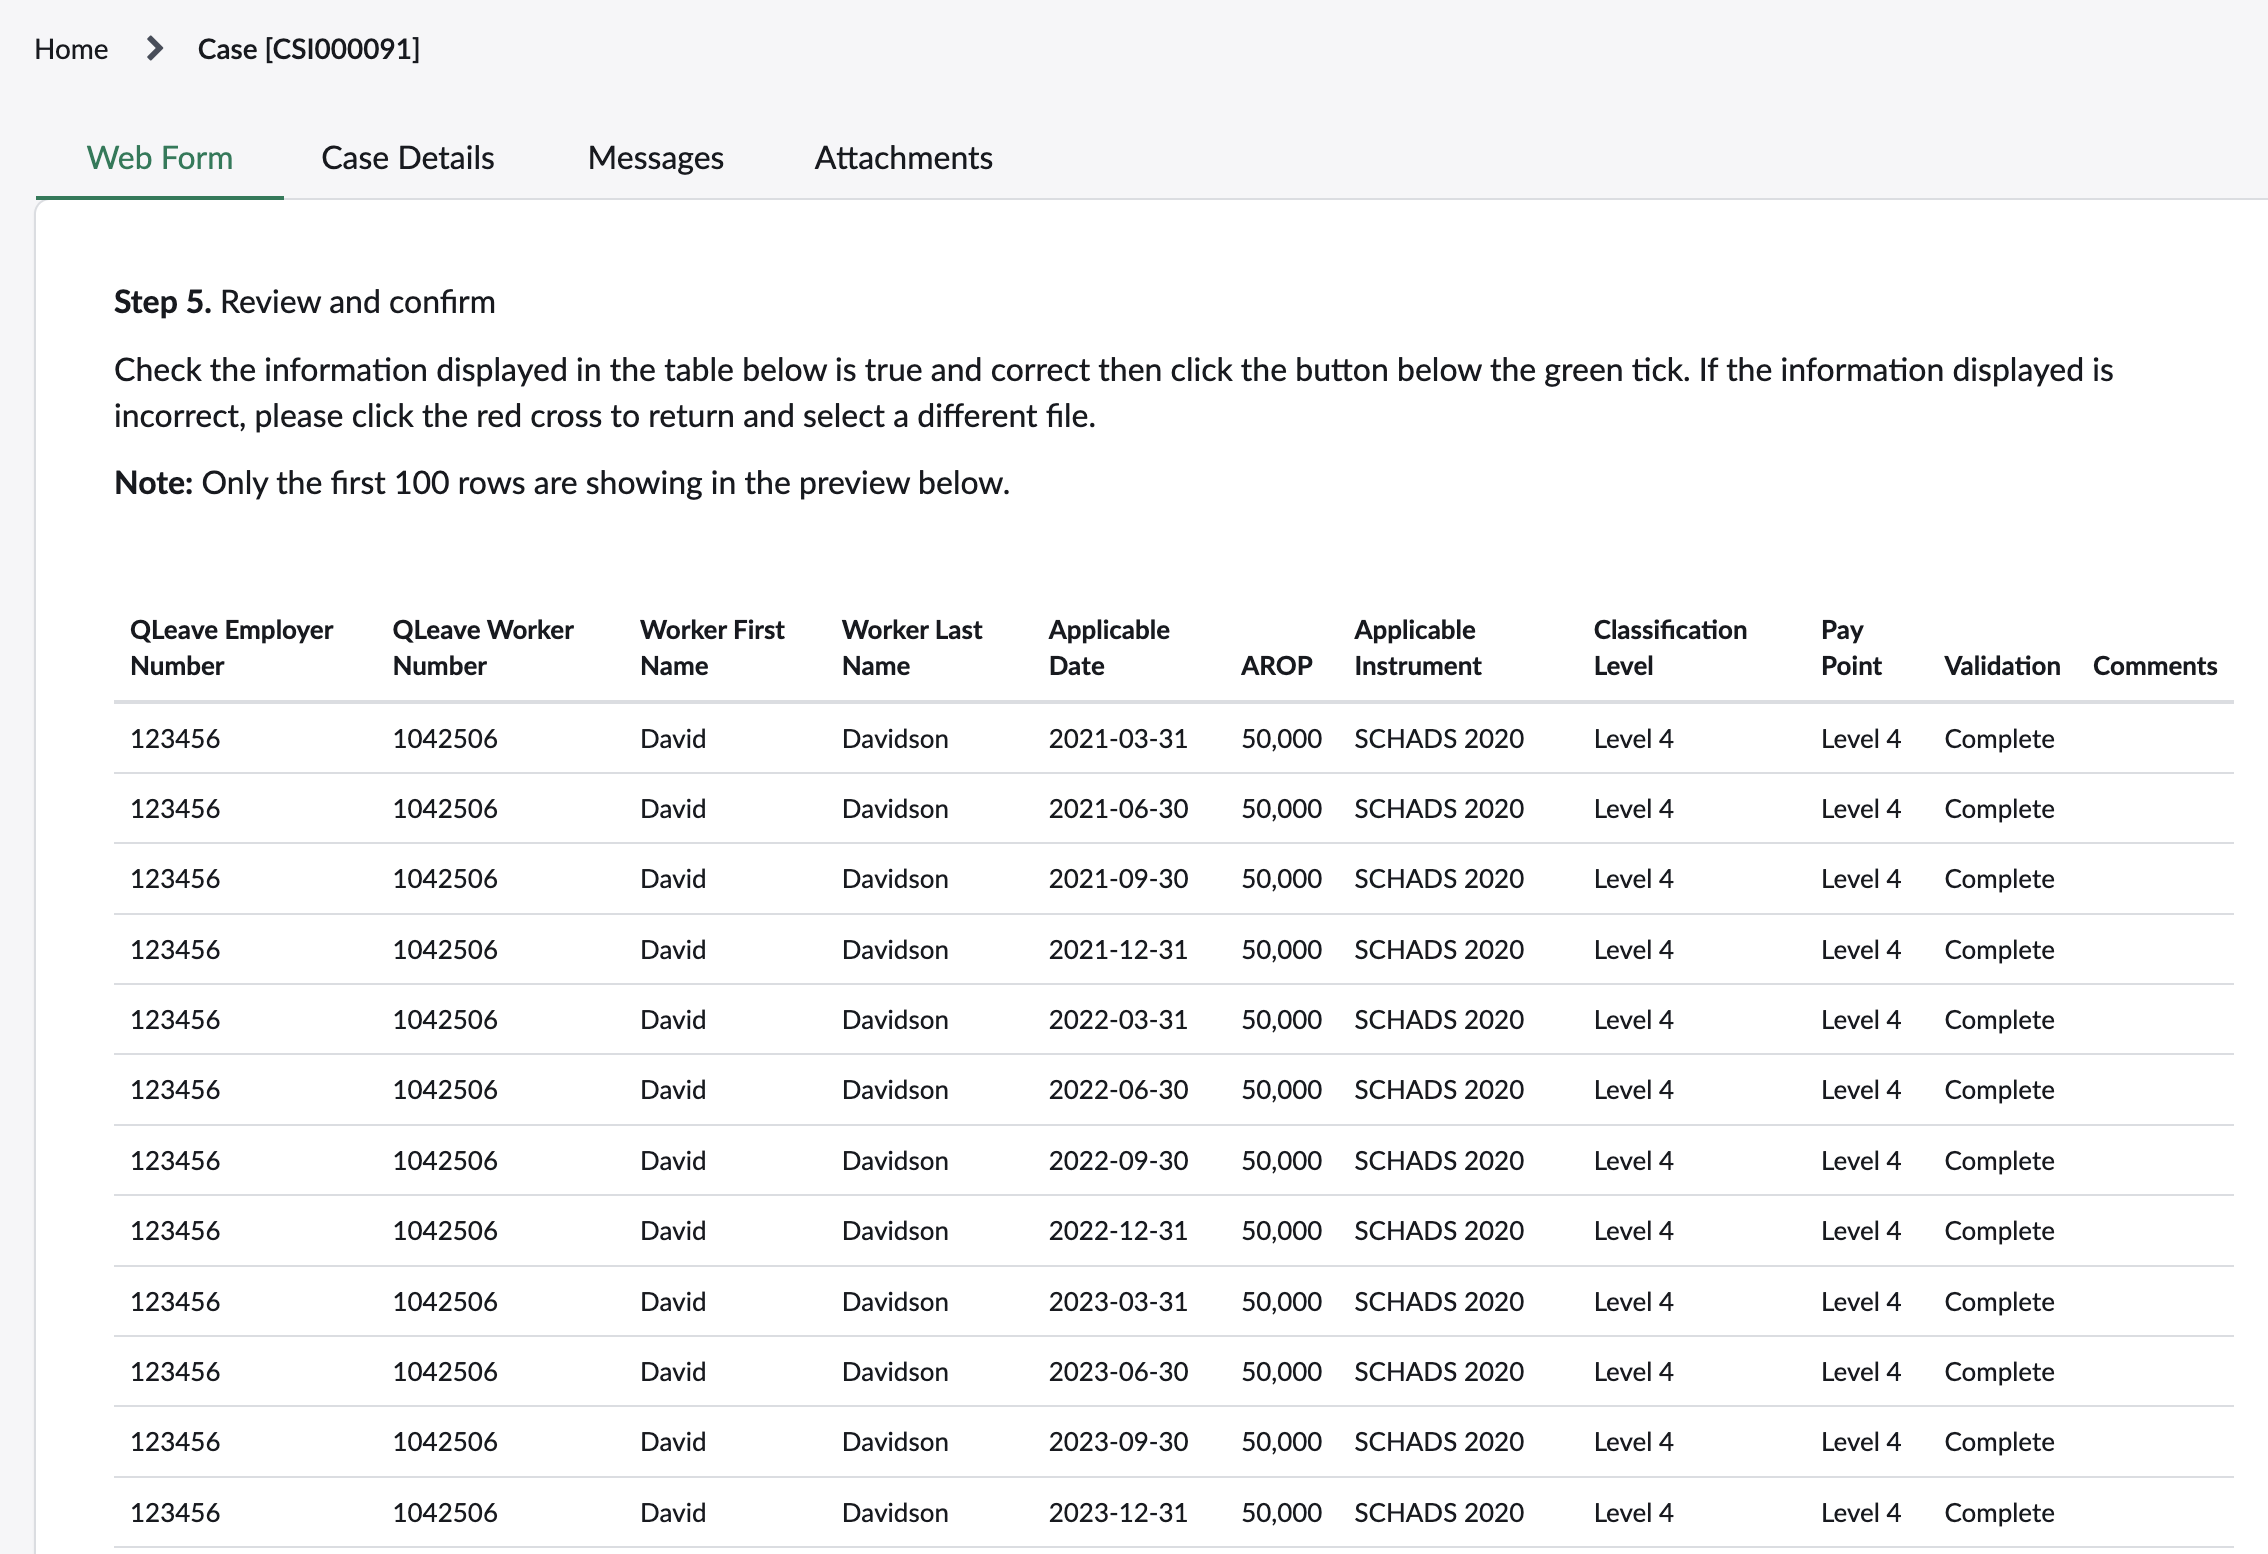Click Complete status in 2023-03-31 row
Image resolution: width=2268 pixels, height=1554 pixels.
click(1999, 1301)
